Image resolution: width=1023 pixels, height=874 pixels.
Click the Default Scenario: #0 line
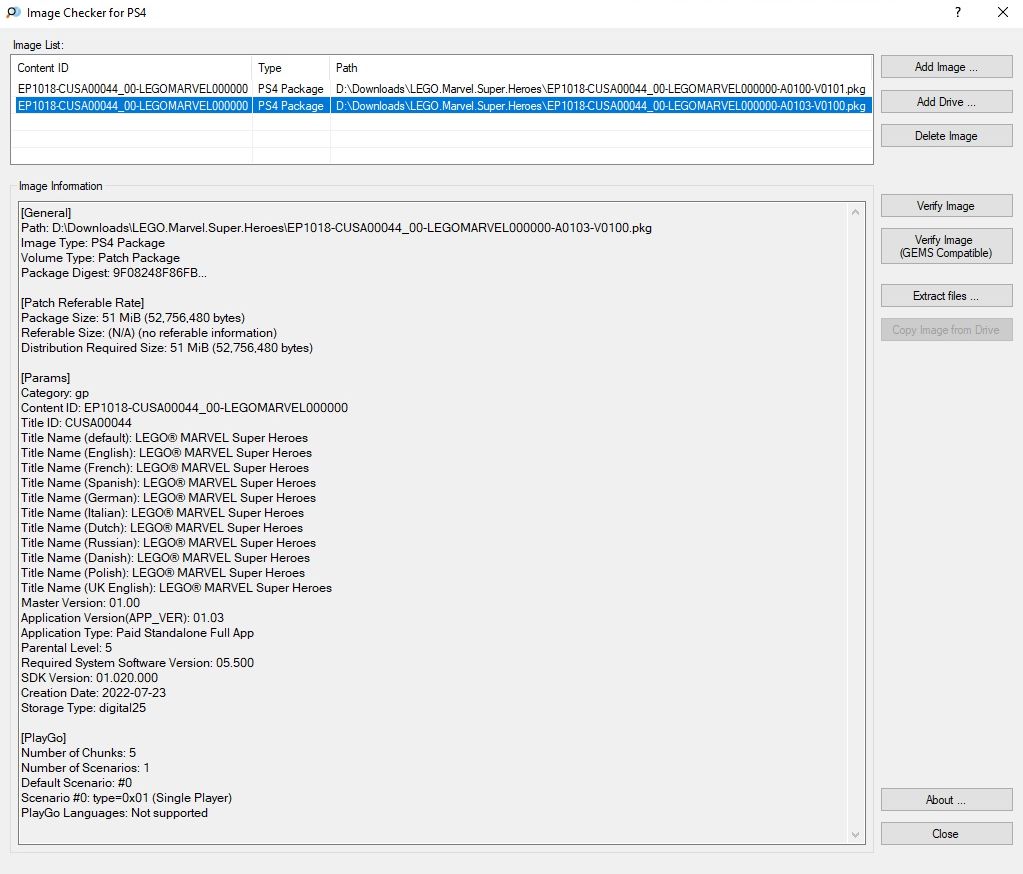[76, 783]
